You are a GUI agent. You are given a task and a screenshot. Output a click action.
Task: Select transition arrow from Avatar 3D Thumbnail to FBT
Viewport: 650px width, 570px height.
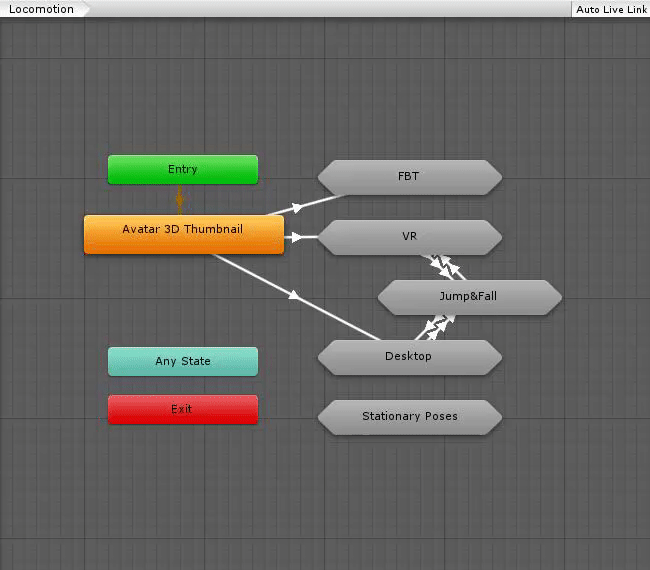(297, 207)
